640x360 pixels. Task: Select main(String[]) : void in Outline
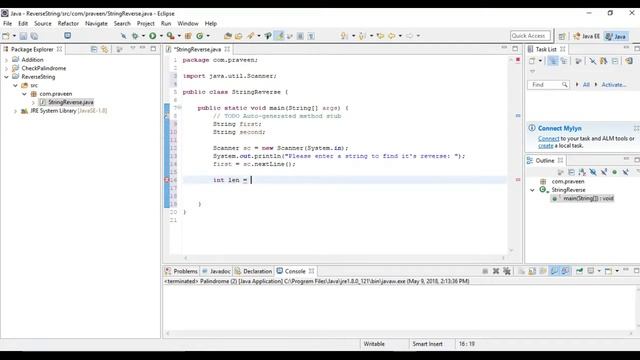point(588,198)
